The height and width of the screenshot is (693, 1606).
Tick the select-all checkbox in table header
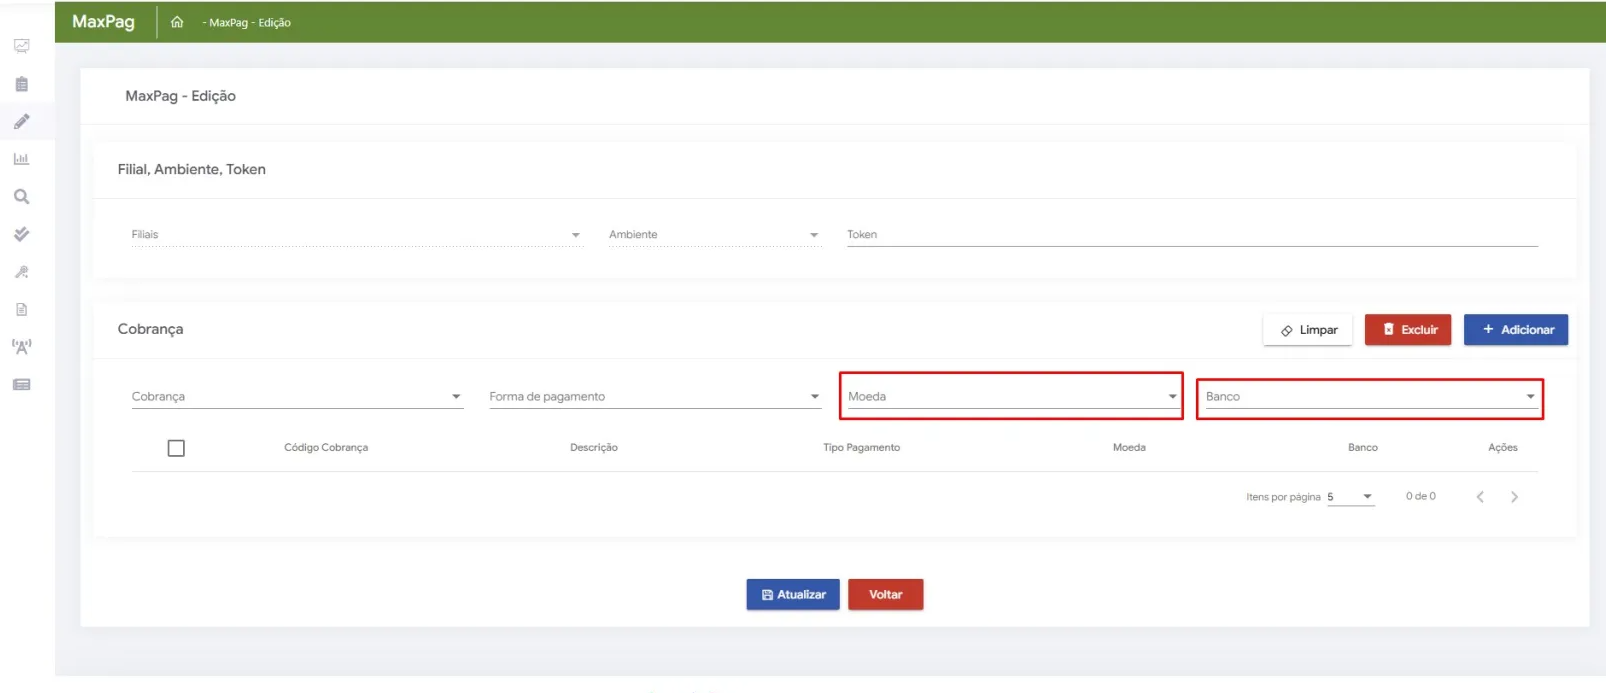(176, 448)
